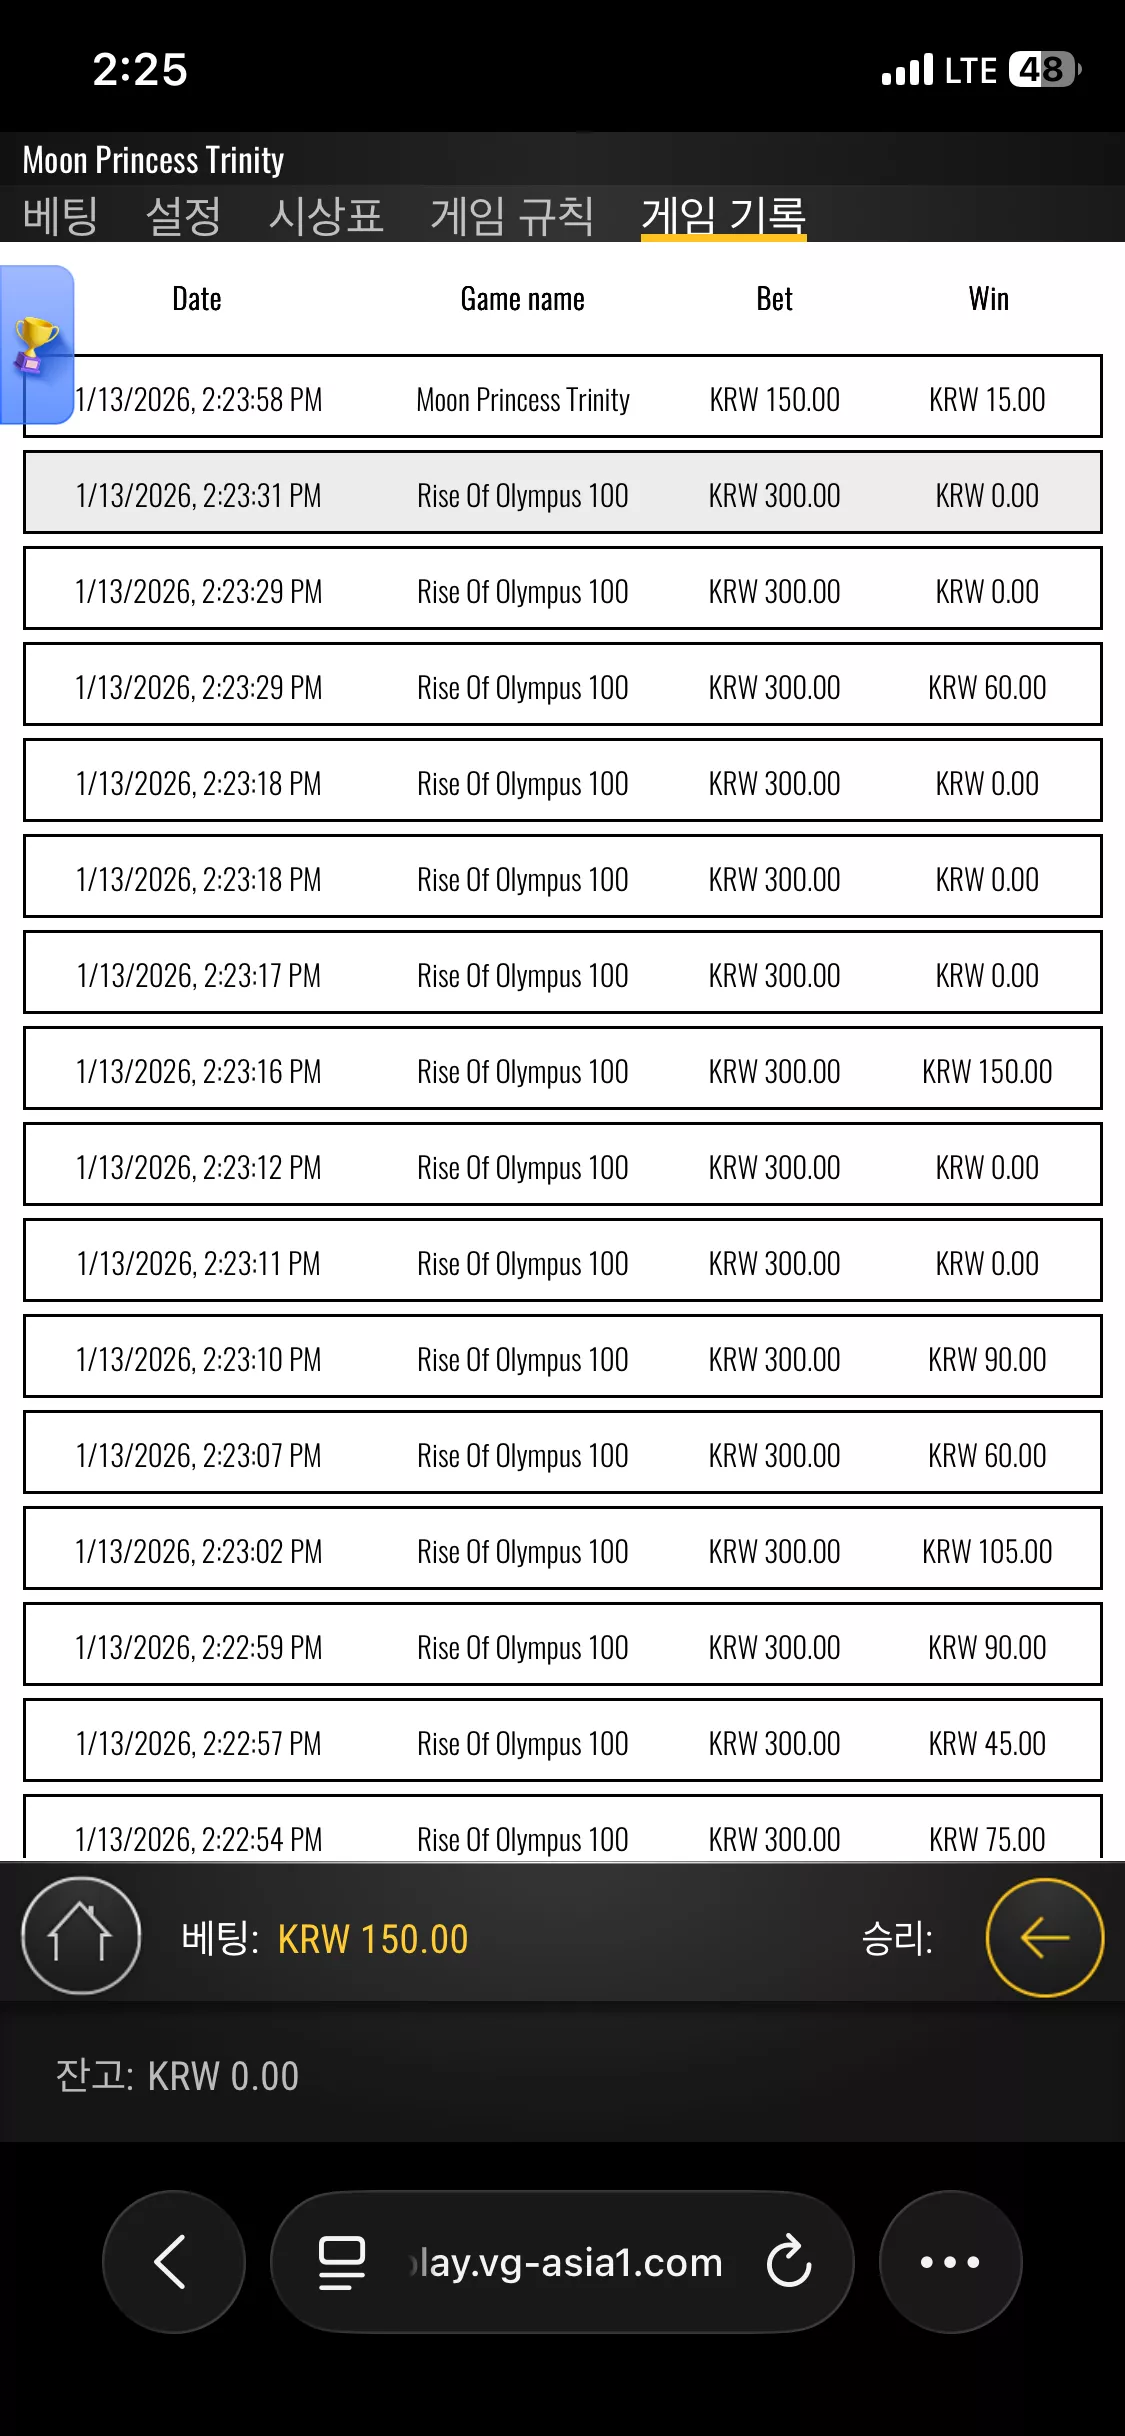Tap the home icon button
Image resolution: width=1125 pixels, height=2436 pixels.
coord(81,1935)
